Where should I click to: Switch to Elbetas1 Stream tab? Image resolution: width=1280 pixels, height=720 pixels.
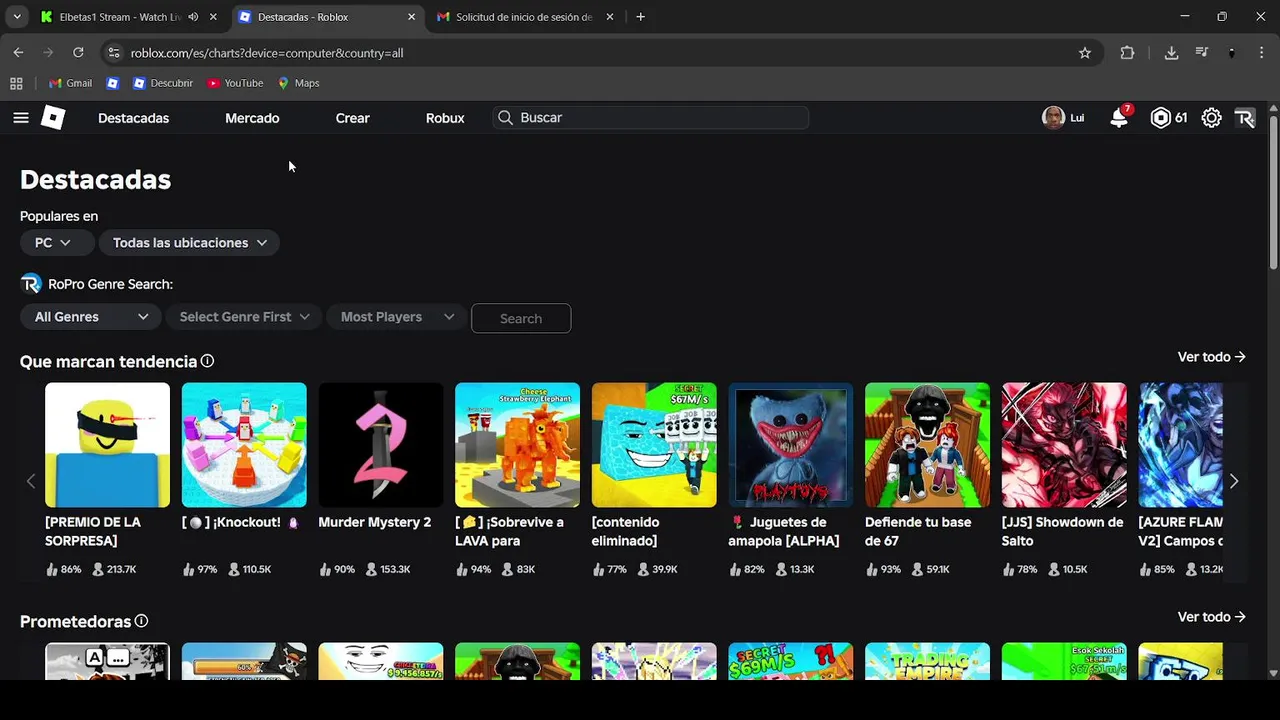(120, 17)
